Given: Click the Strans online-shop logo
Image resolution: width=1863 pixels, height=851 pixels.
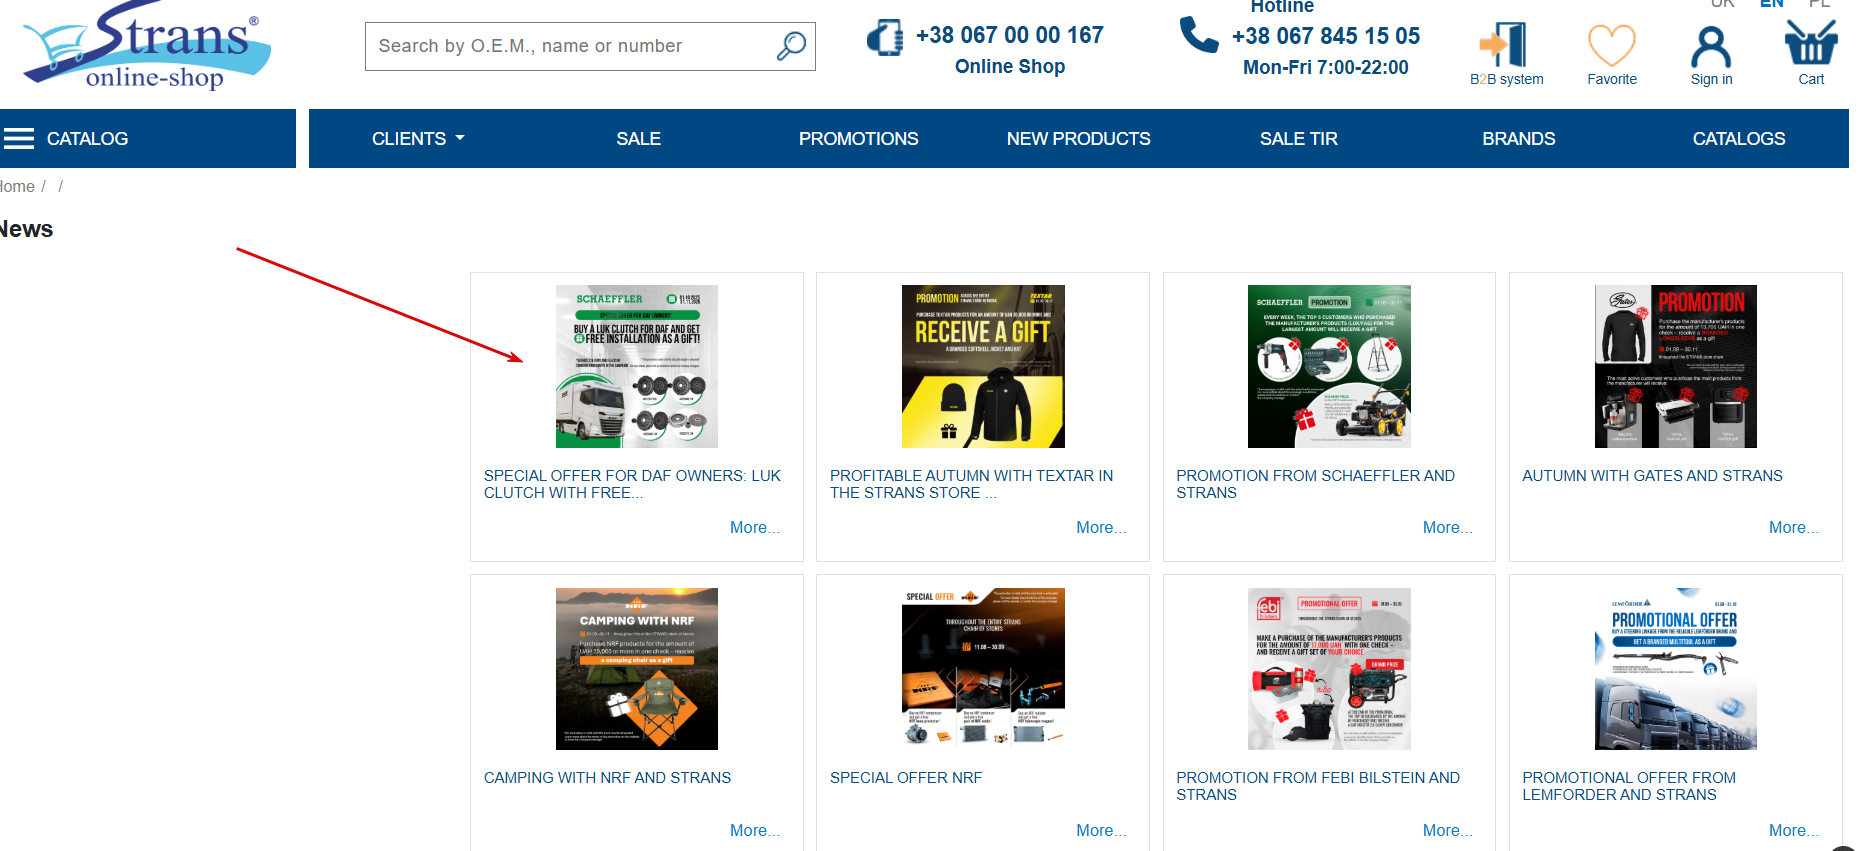Looking at the screenshot, I should coord(148,45).
